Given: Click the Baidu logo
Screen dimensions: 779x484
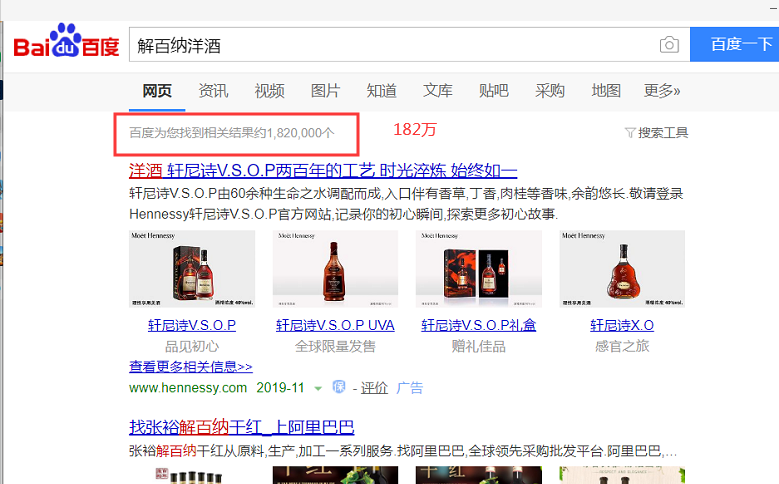Looking at the screenshot, I should coord(66,41).
